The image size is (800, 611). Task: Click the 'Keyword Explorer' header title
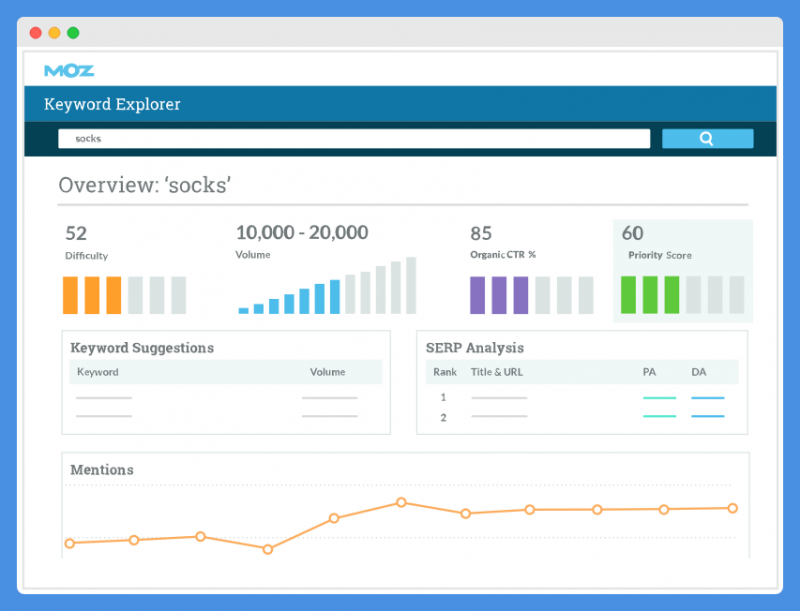pos(112,104)
